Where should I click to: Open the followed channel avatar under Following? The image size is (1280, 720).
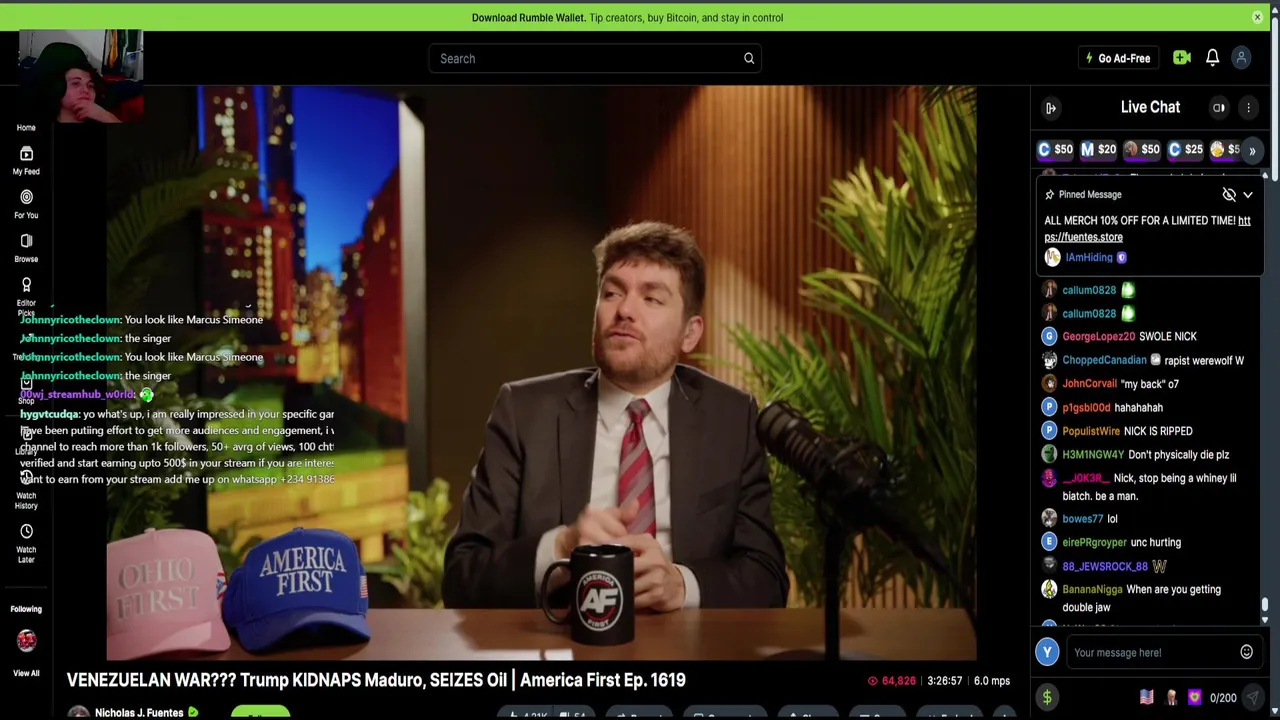point(26,640)
